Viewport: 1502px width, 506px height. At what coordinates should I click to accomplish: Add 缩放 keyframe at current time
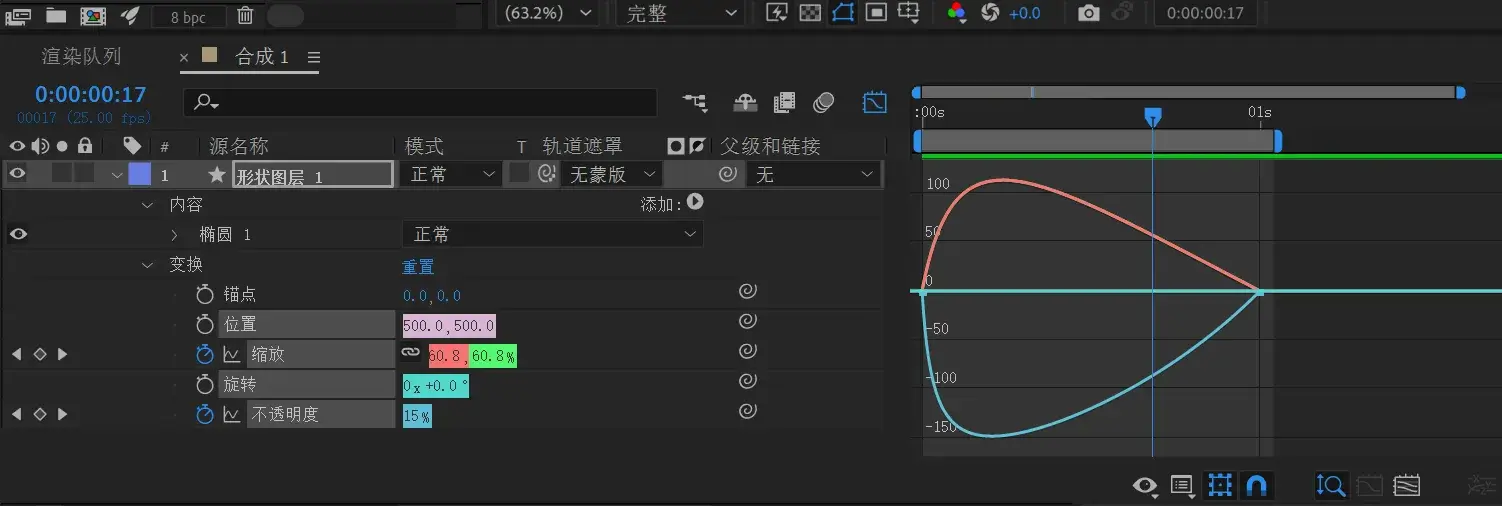(40, 354)
